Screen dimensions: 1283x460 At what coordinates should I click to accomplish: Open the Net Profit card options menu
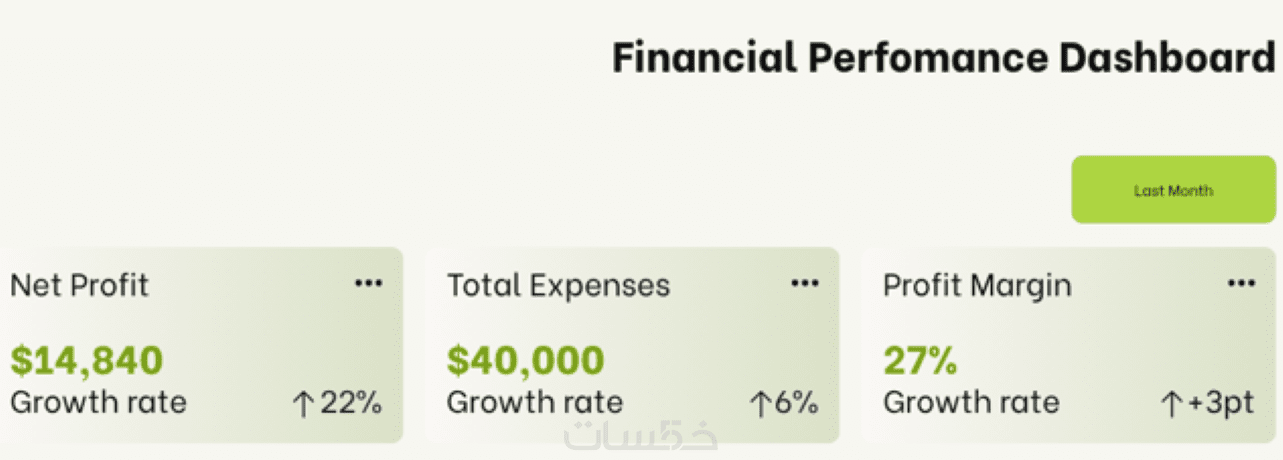click(368, 284)
